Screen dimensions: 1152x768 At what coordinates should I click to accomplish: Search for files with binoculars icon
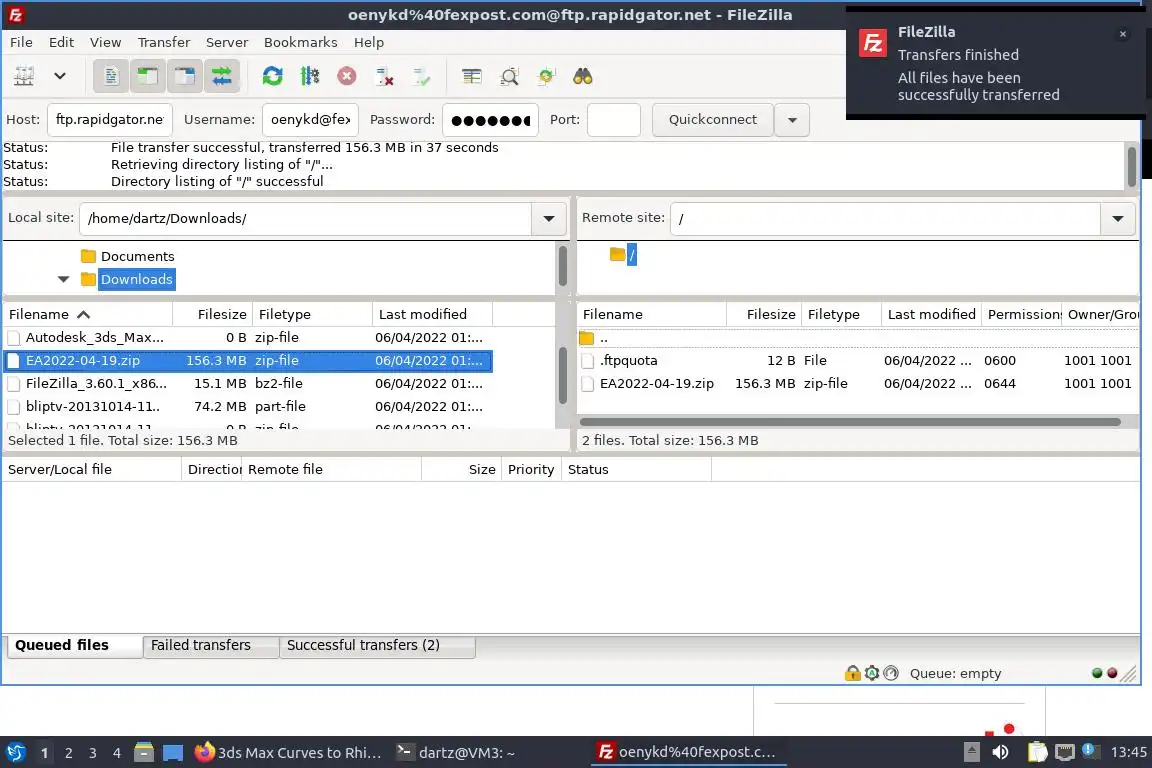click(583, 76)
